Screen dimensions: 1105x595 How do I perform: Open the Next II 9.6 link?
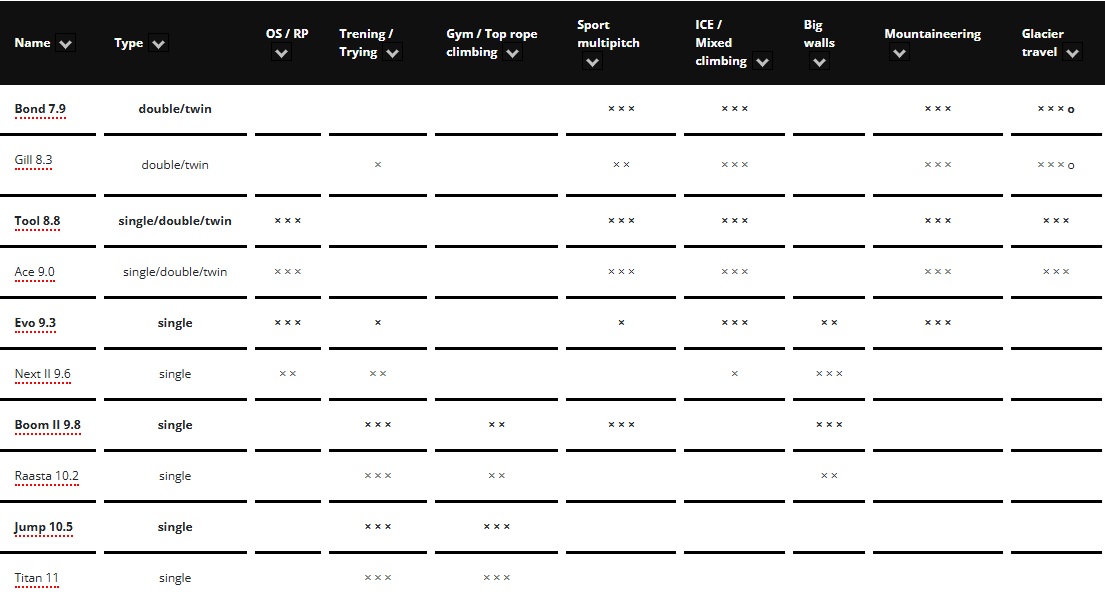tap(43, 374)
